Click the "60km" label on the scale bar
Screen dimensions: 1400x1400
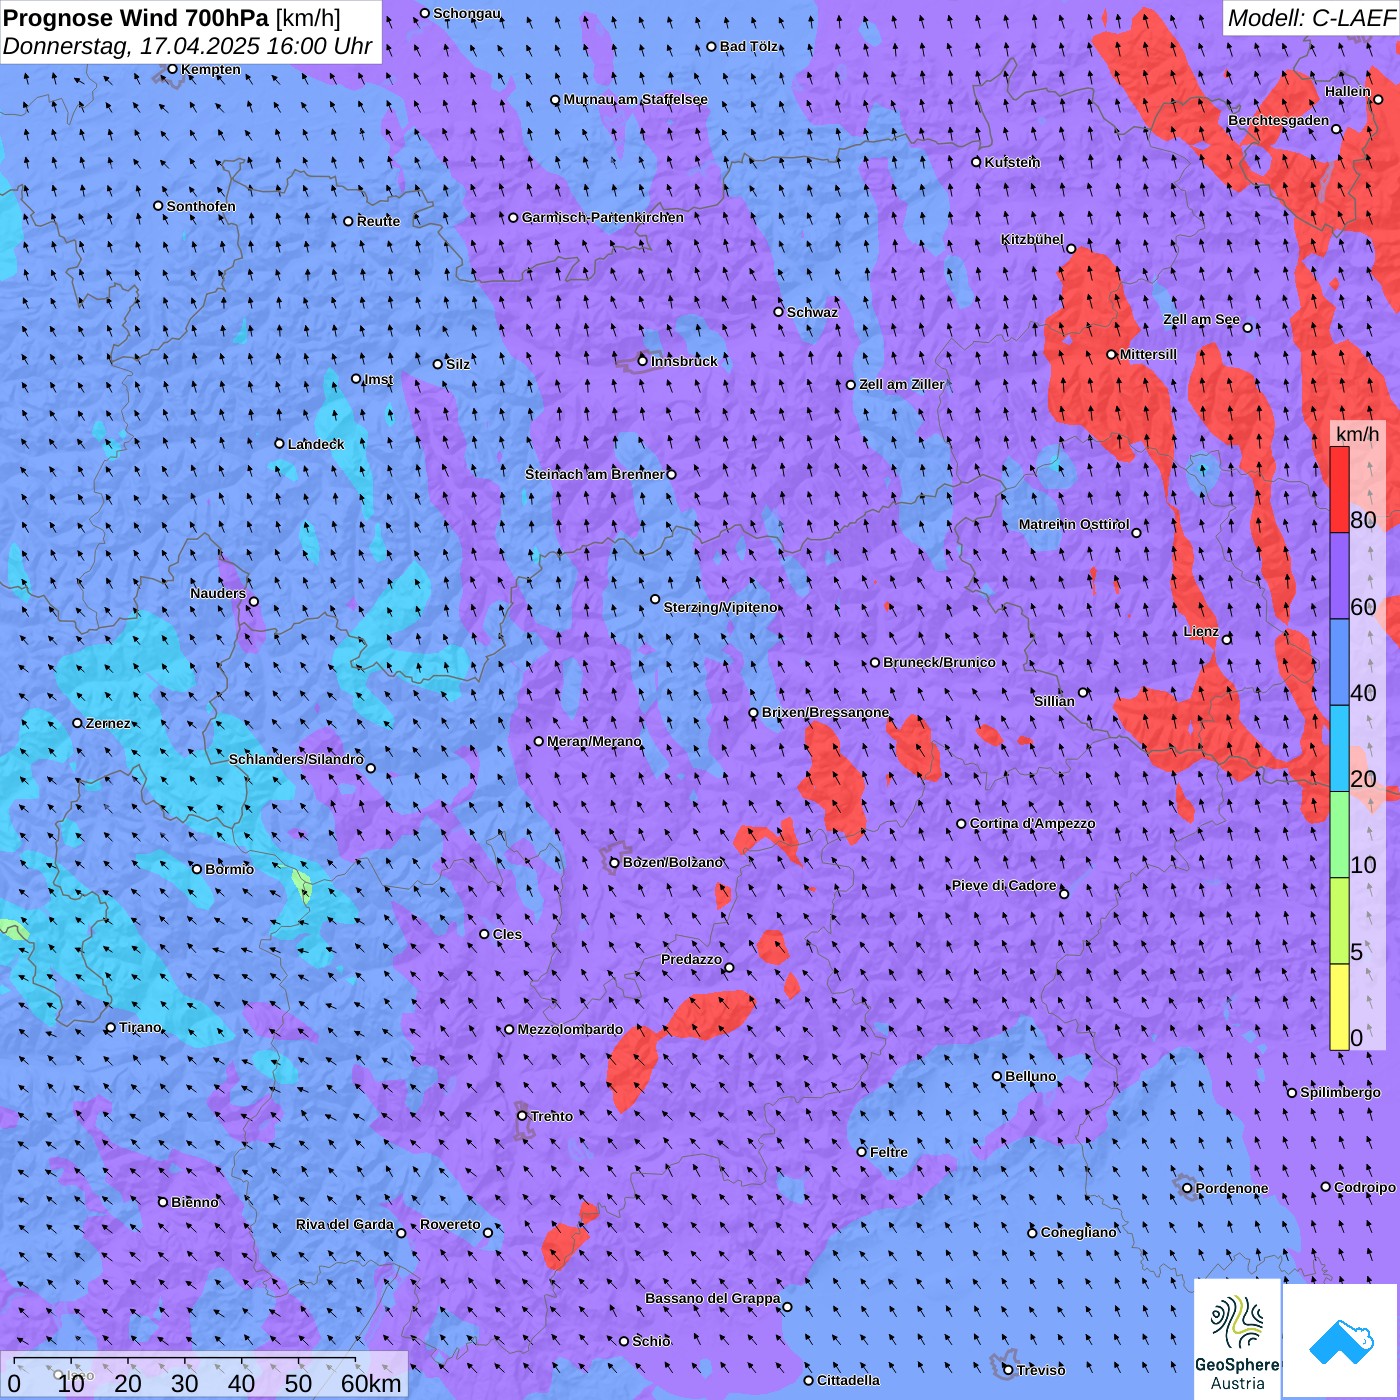[x=371, y=1383]
